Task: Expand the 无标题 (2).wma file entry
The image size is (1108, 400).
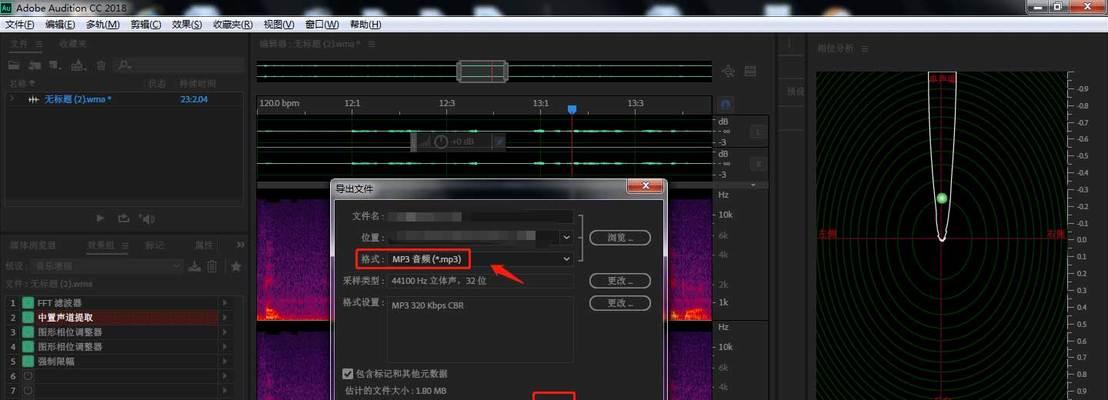Action: click(x=12, y=99)
